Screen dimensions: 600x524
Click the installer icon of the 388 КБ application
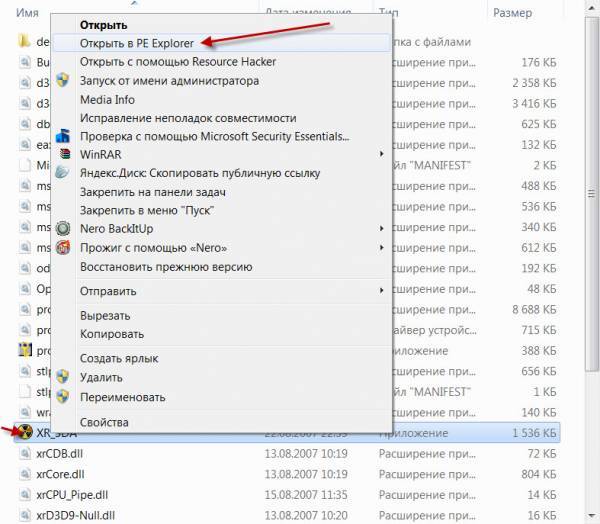[25, 350]
